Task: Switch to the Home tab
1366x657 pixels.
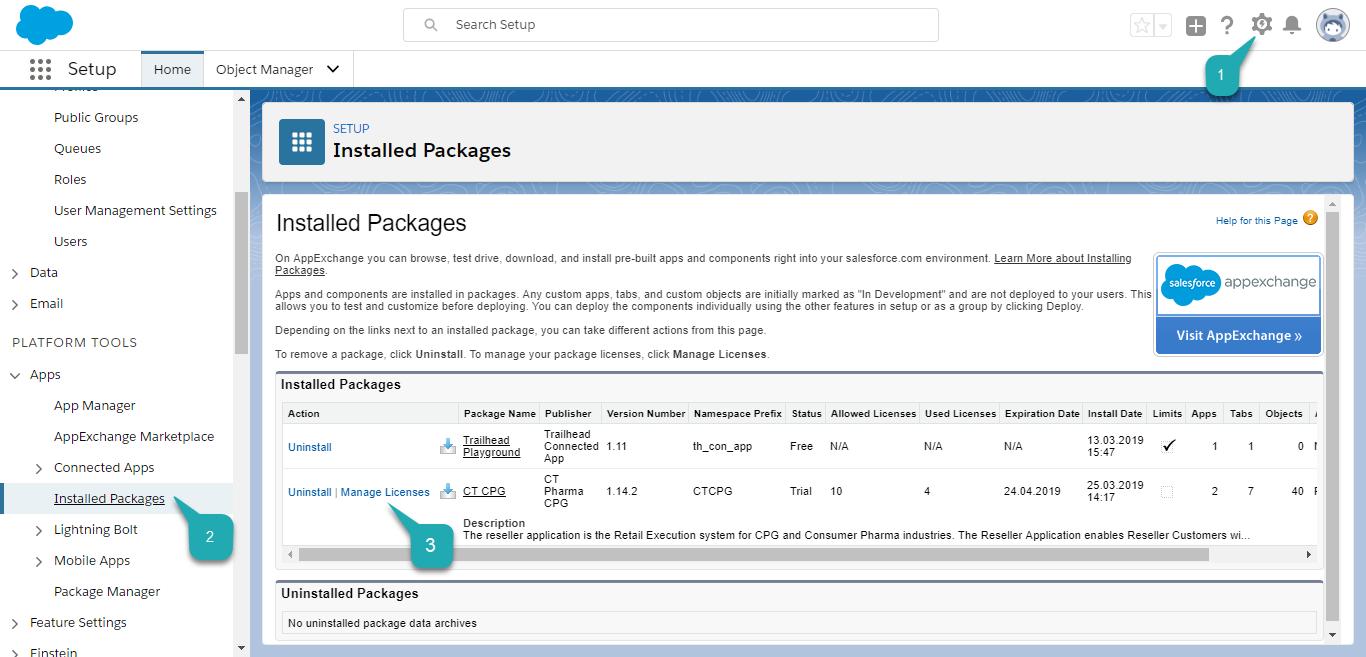Action: [x=172, y=69]
